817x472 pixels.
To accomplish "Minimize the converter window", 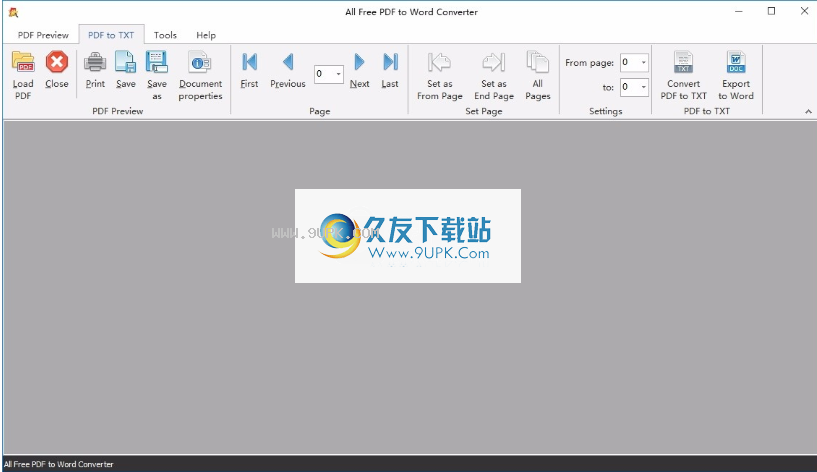I will click(739, 11).
